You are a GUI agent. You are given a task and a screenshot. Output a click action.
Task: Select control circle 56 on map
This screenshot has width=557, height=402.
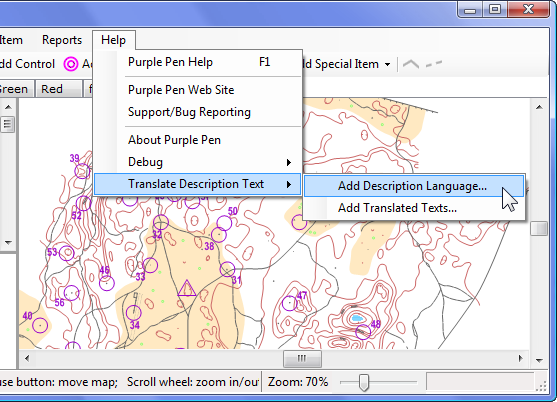tap(71, 293)
